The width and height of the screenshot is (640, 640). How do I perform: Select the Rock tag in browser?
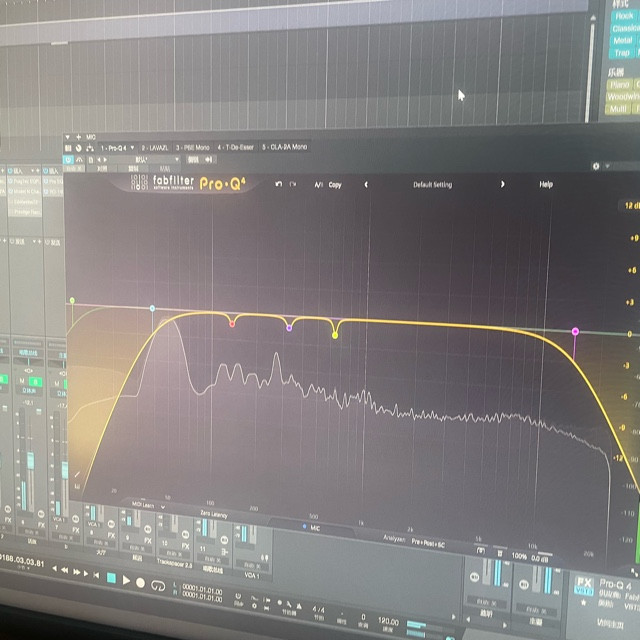(624, 16)
